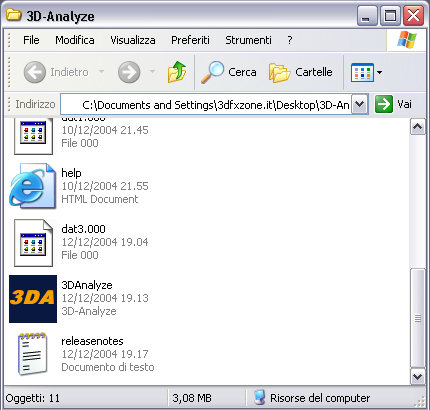430x410 pixels.
Task: Maximize the 3D-Analyze window
Action: pyautogui.click(x=390, y=16)
